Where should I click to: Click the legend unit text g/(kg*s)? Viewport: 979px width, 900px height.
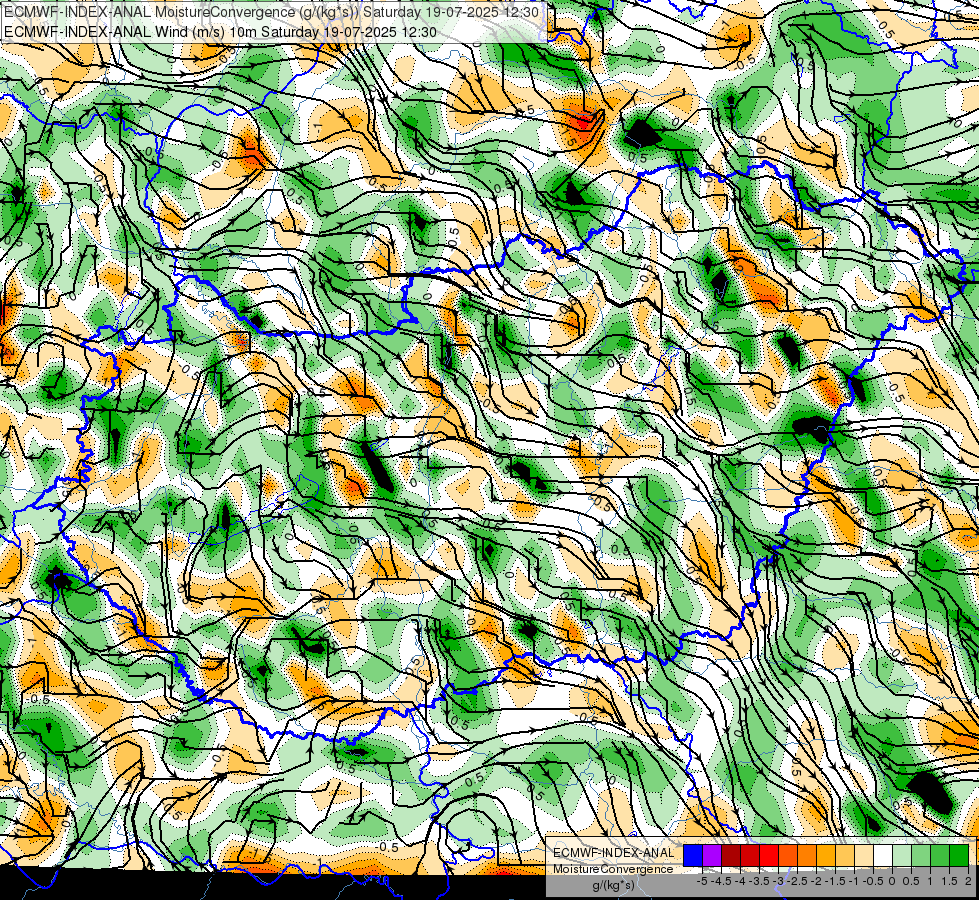(x=613, y=886)
